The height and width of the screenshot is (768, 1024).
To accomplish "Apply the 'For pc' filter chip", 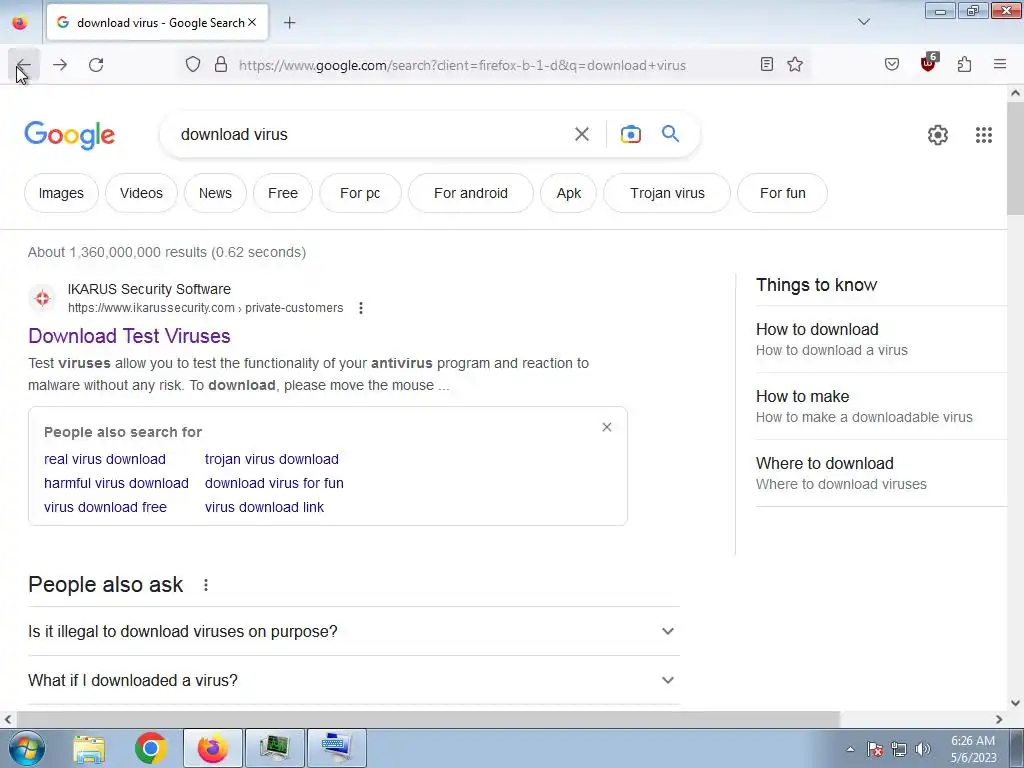I will pyautogui.click(x=360, y=193).
